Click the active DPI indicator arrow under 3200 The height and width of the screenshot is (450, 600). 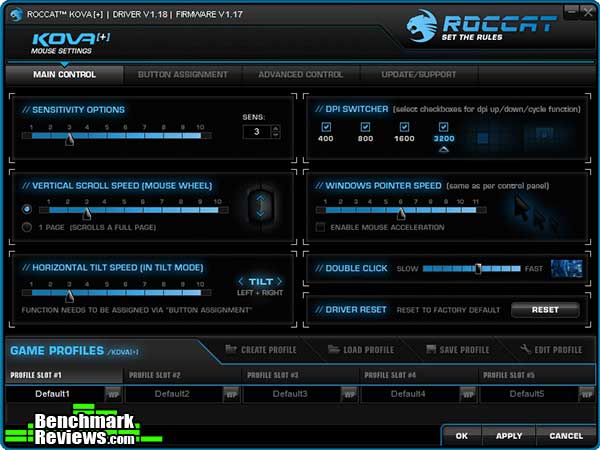coord(443,150)
